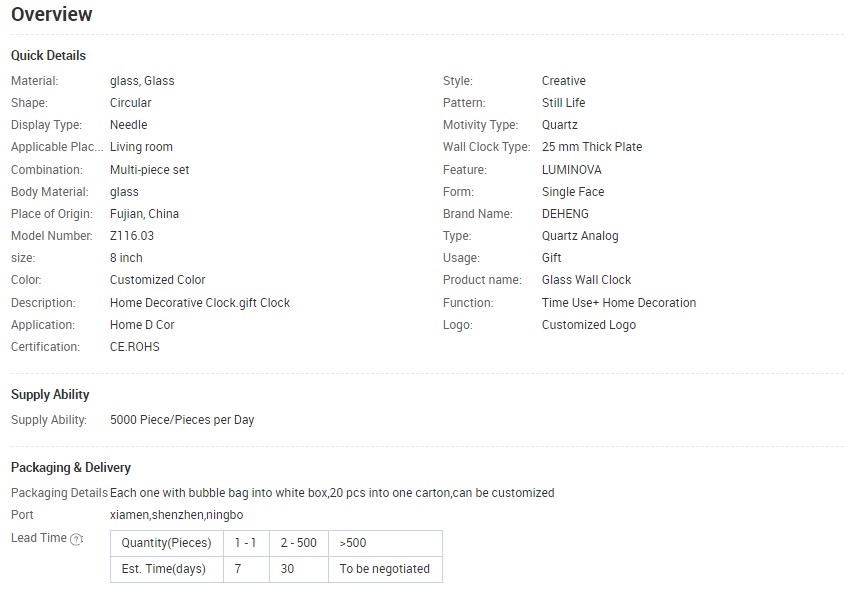Viewport: 854px width, 594px height.
Task: Select the Supply Ability section heading
Action: click(50, 395)
